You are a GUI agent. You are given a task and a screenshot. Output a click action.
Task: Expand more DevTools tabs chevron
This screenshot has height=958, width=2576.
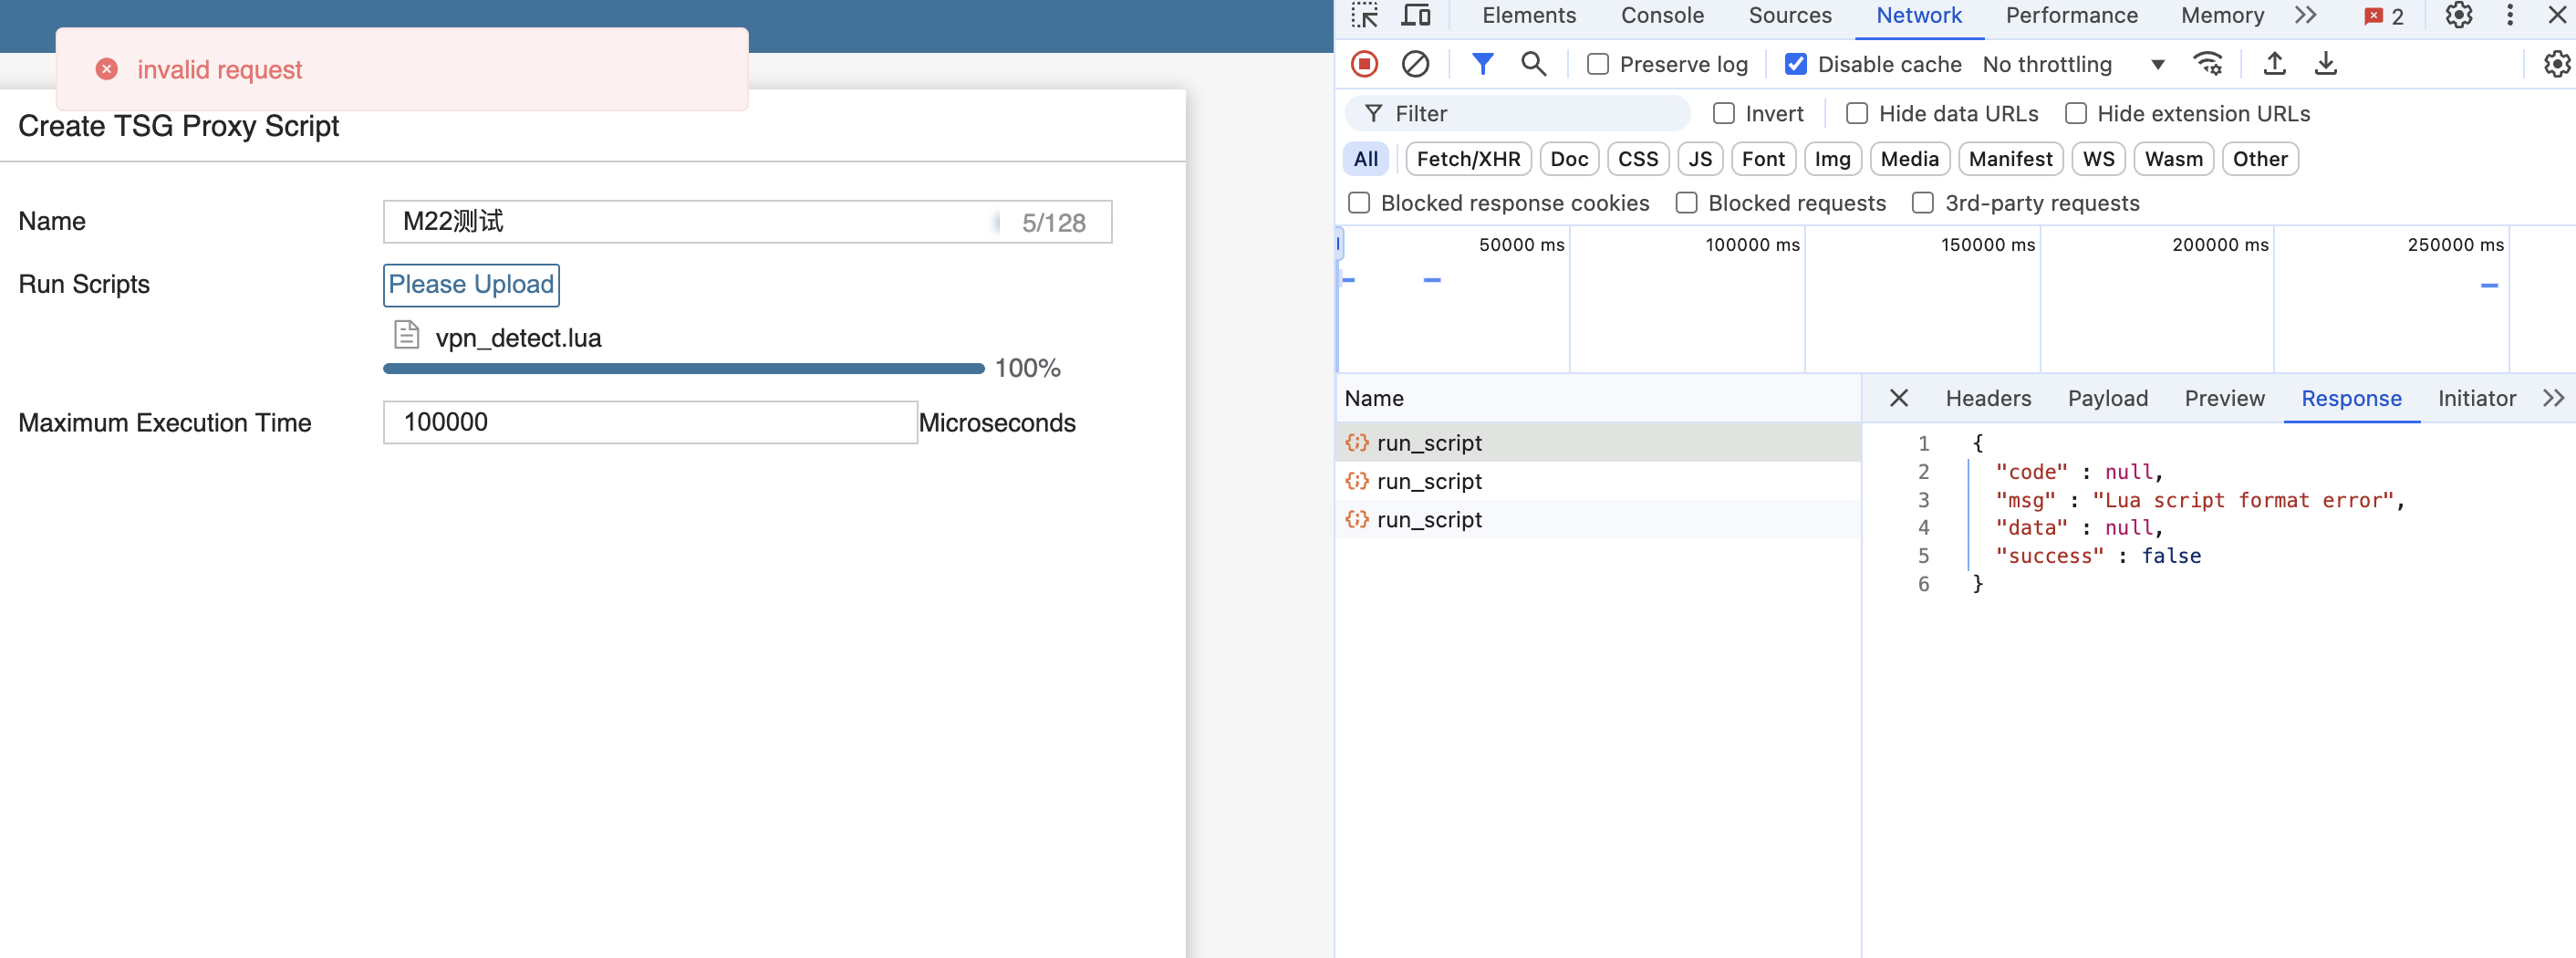(x=2305, y=16)
